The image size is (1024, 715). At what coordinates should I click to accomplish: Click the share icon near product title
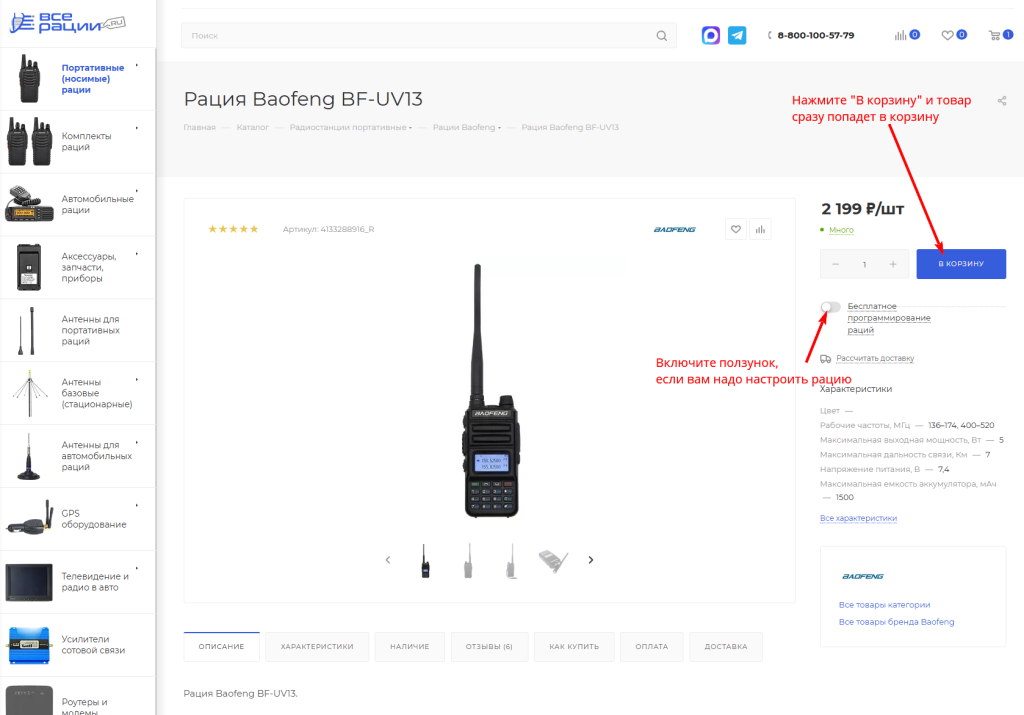[1002, 100]
